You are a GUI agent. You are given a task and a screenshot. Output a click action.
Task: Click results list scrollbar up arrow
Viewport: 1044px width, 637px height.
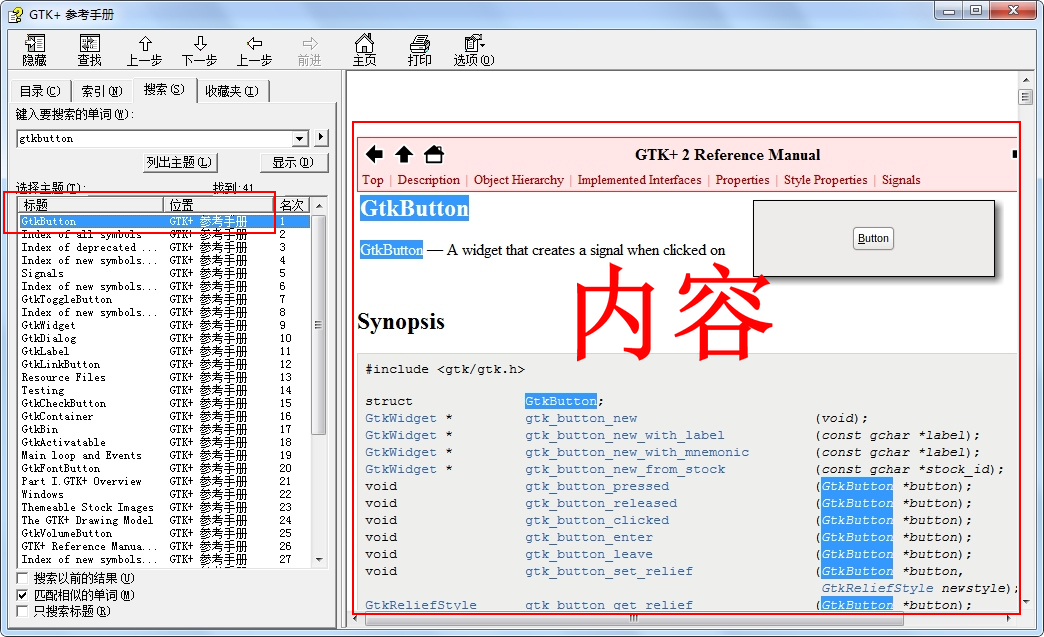319,205
